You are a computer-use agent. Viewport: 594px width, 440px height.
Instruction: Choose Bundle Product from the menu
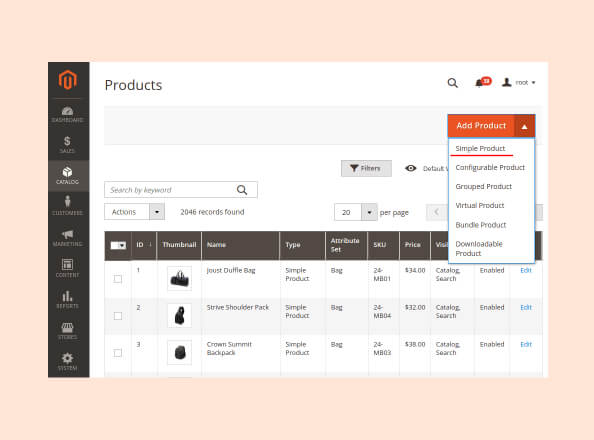(481, 225)
